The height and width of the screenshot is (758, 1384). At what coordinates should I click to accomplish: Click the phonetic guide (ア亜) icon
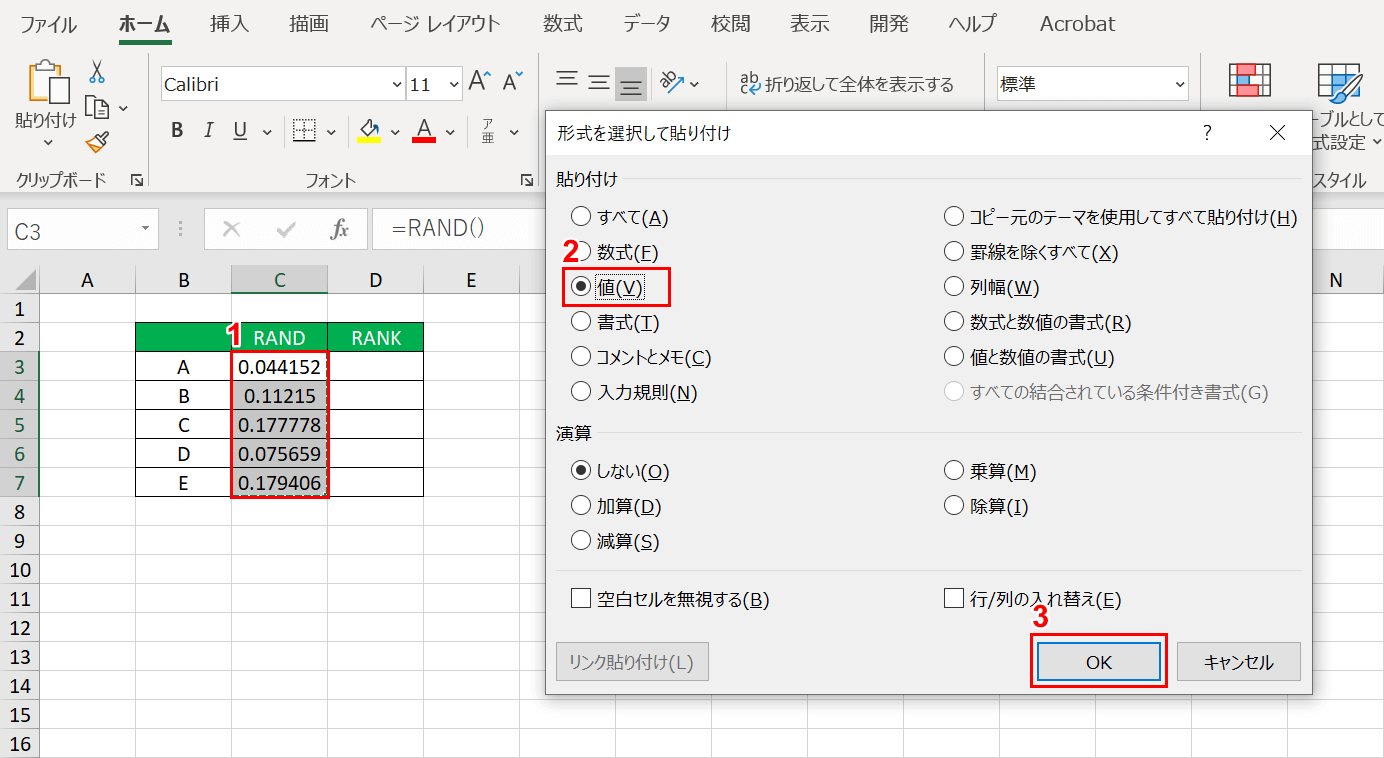pos(488,131)
